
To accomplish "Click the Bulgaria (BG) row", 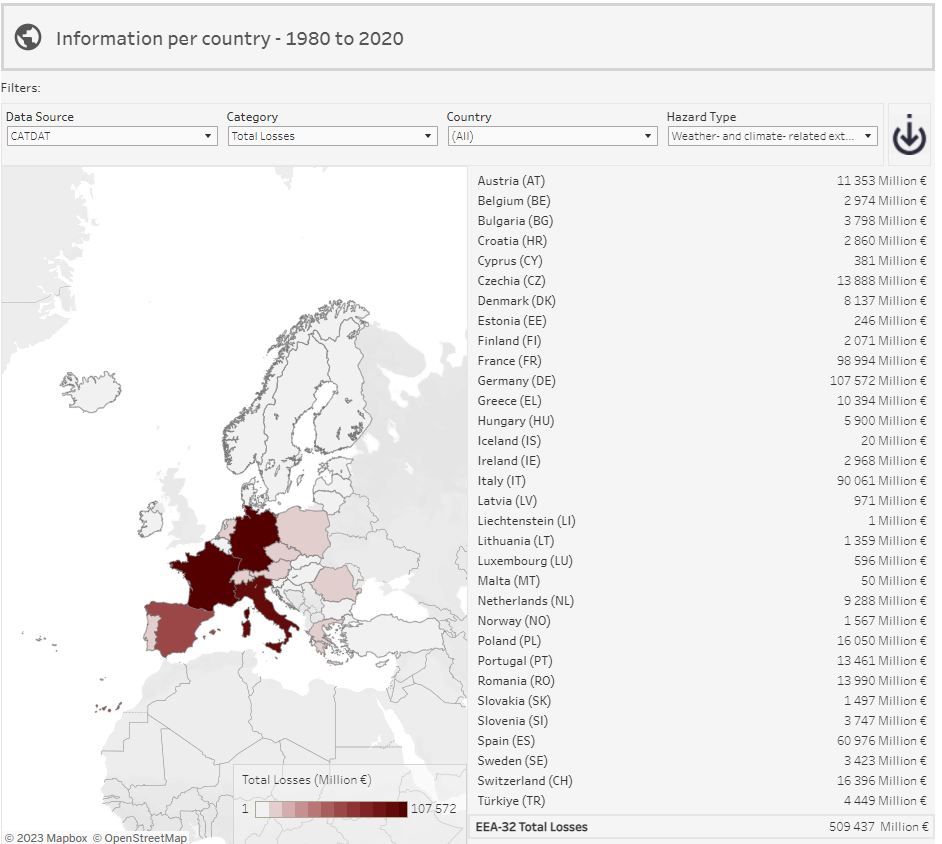I will point(702,220).
